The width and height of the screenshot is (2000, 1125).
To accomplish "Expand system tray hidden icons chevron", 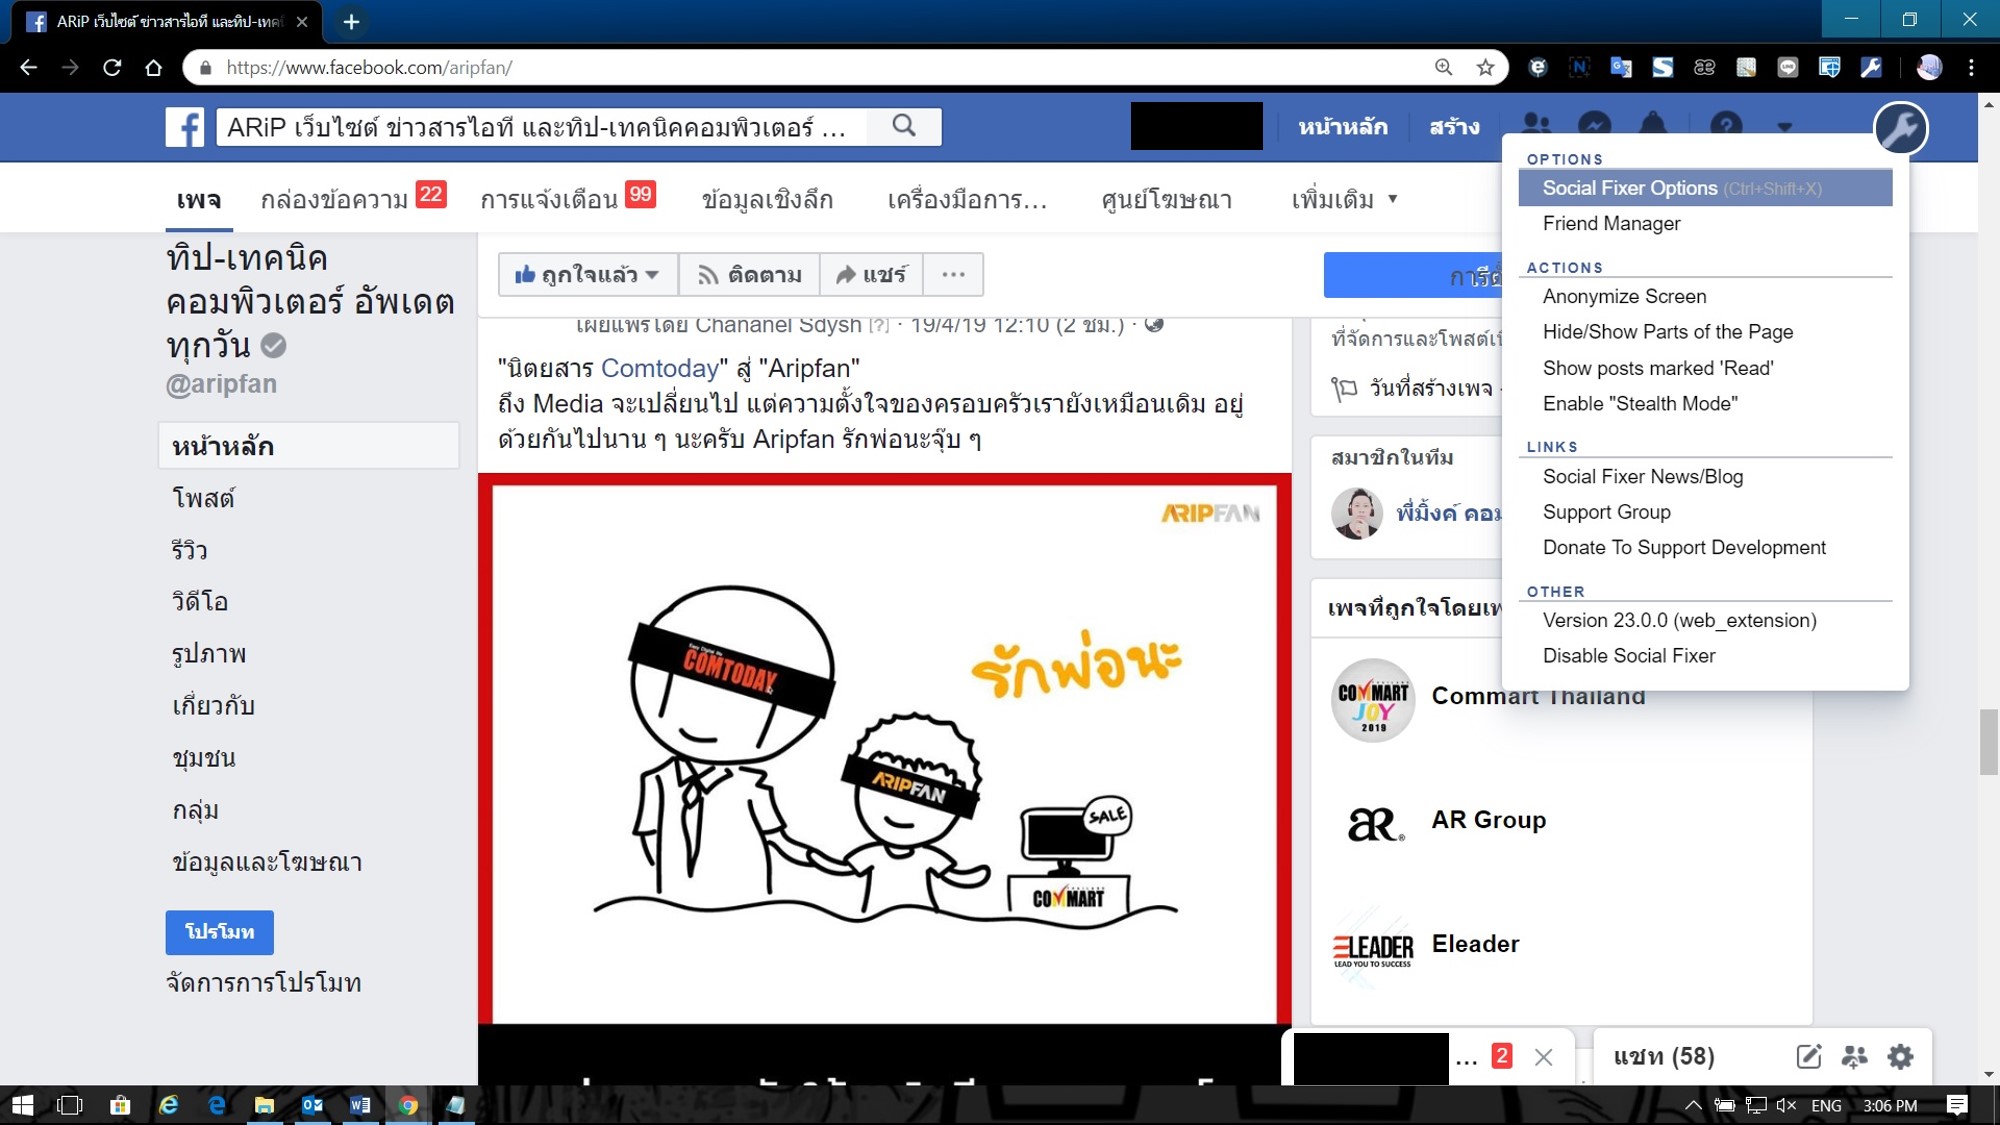I will [1692, 1105].
